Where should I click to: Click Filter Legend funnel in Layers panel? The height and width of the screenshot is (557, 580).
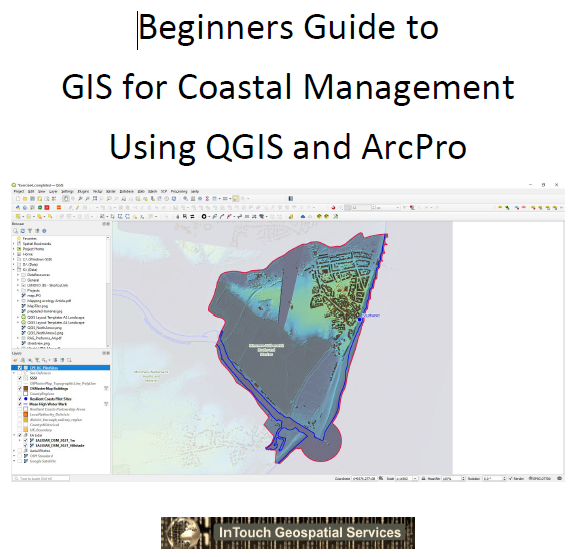(x=37, y=360)
